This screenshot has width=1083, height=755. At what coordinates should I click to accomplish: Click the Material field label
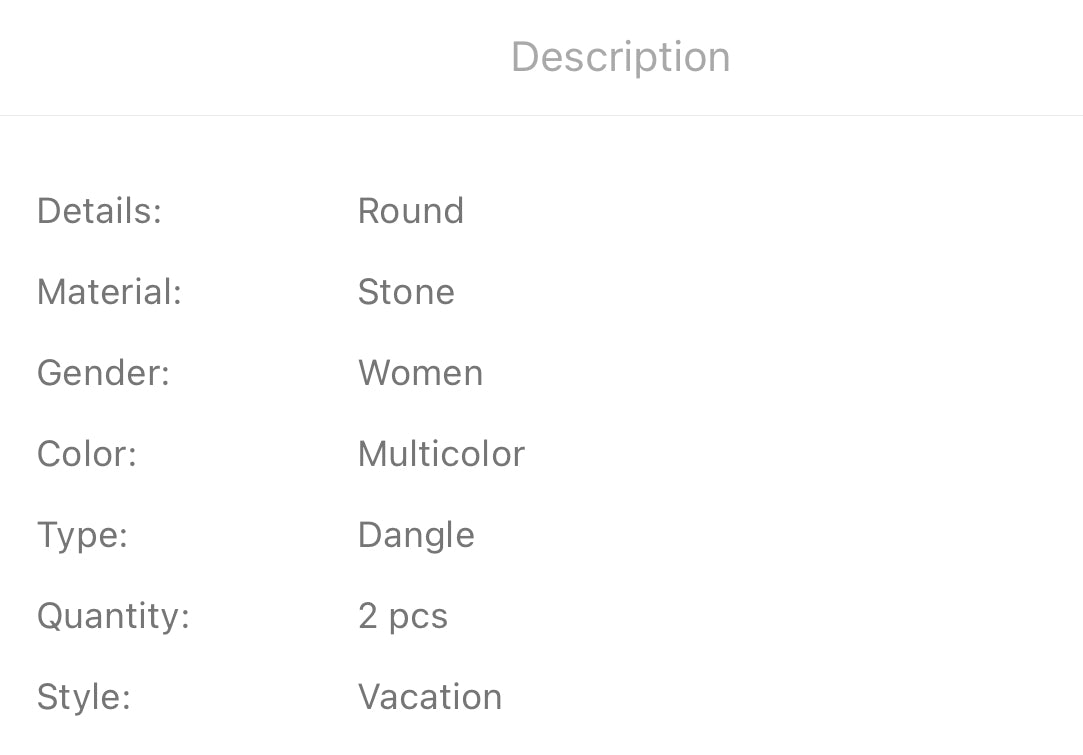[x=109, y=292]
